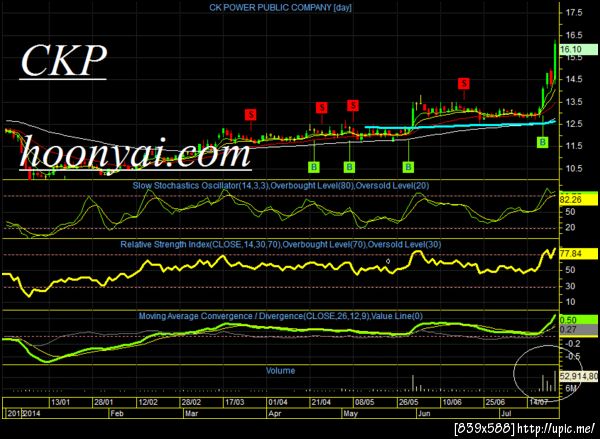Screen dimensions: 600x439
Task: Select the red S sell marker in early May
Action: (x=353, y=105)
